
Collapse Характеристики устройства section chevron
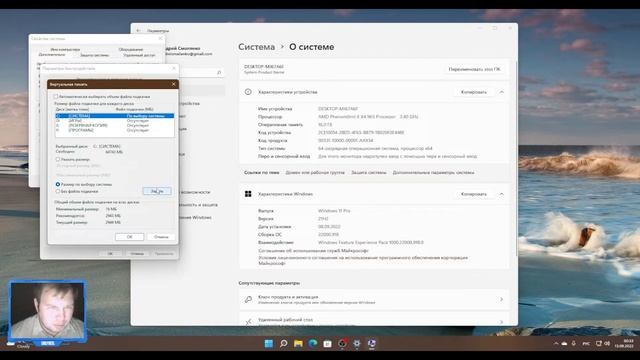tap(502, 92)
